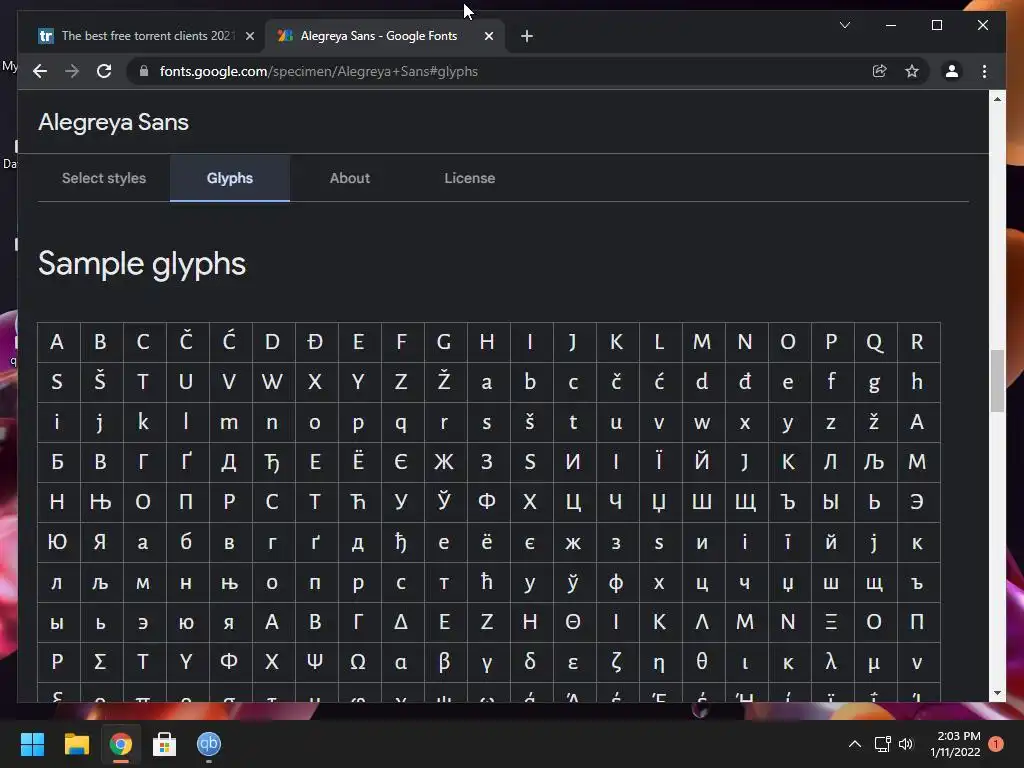The width and height of the screenshot is (1024, 768).
Task: Reload the Google Fonts page
Action: [104, 71]
